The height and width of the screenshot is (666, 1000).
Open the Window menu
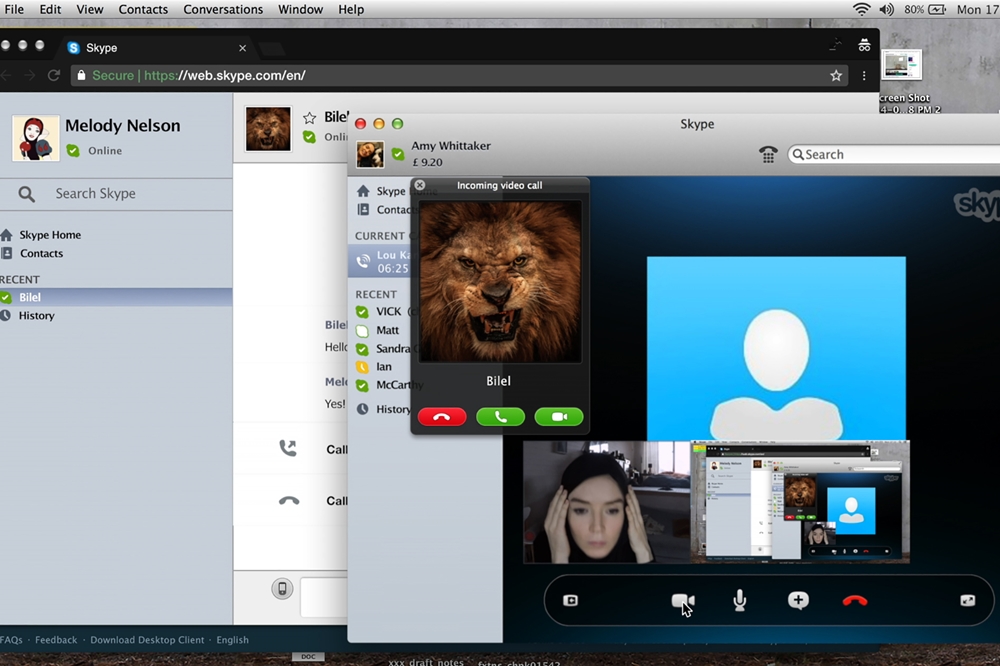(300, 10)
